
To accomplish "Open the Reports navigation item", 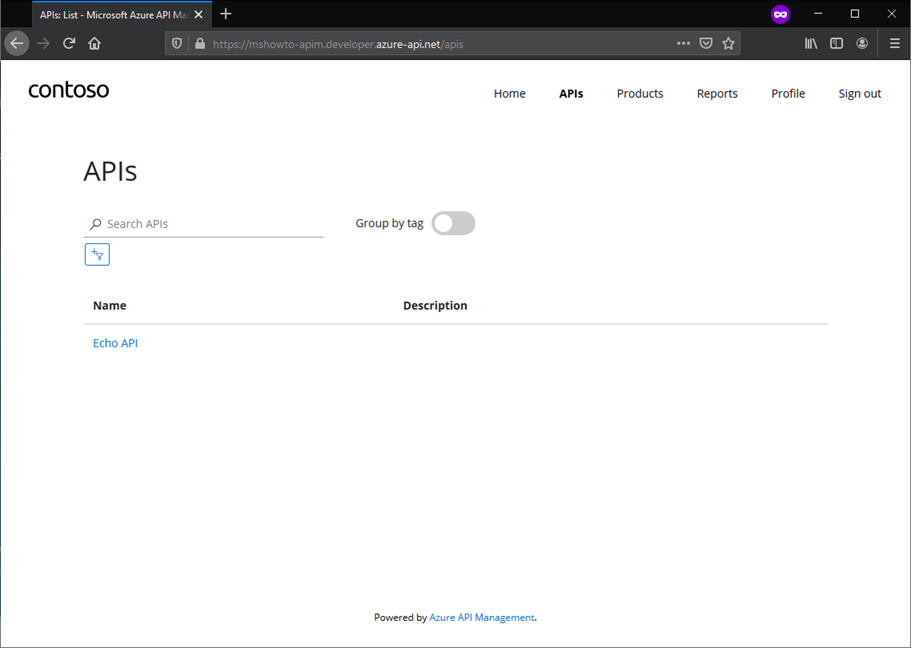I will pyautogui.click(x=717, y=94).
